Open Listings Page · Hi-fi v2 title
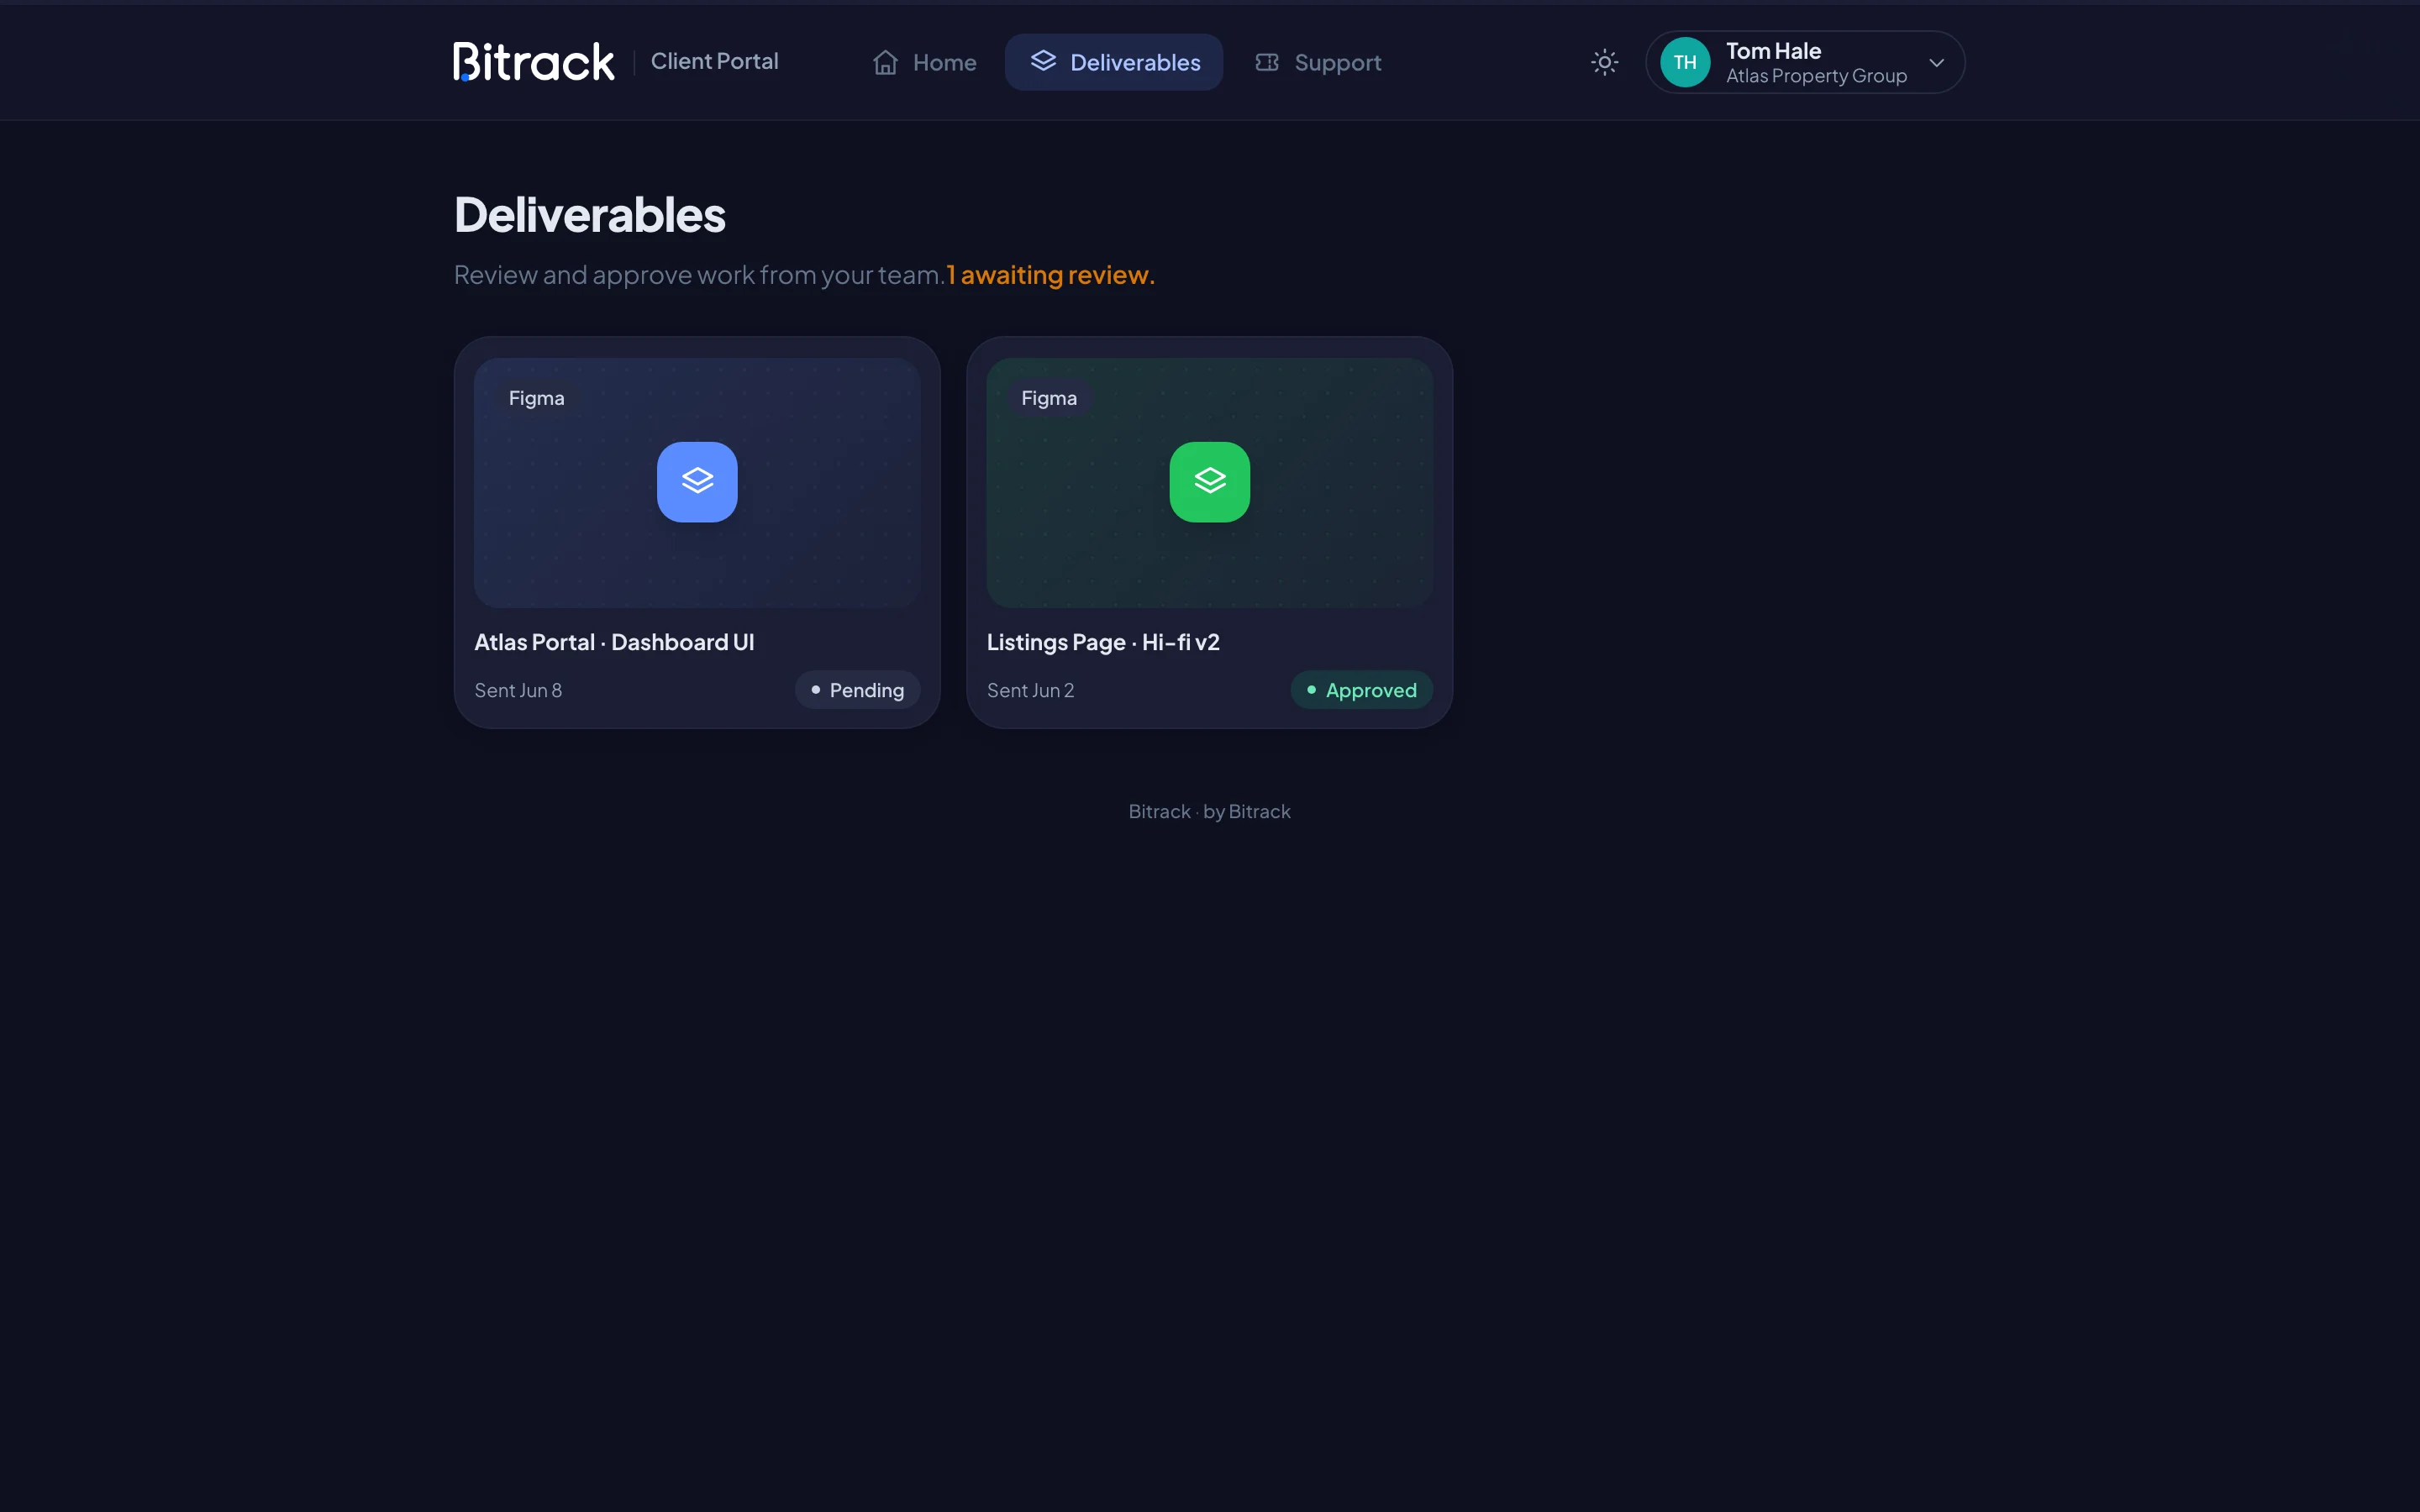 (1103, 642)
